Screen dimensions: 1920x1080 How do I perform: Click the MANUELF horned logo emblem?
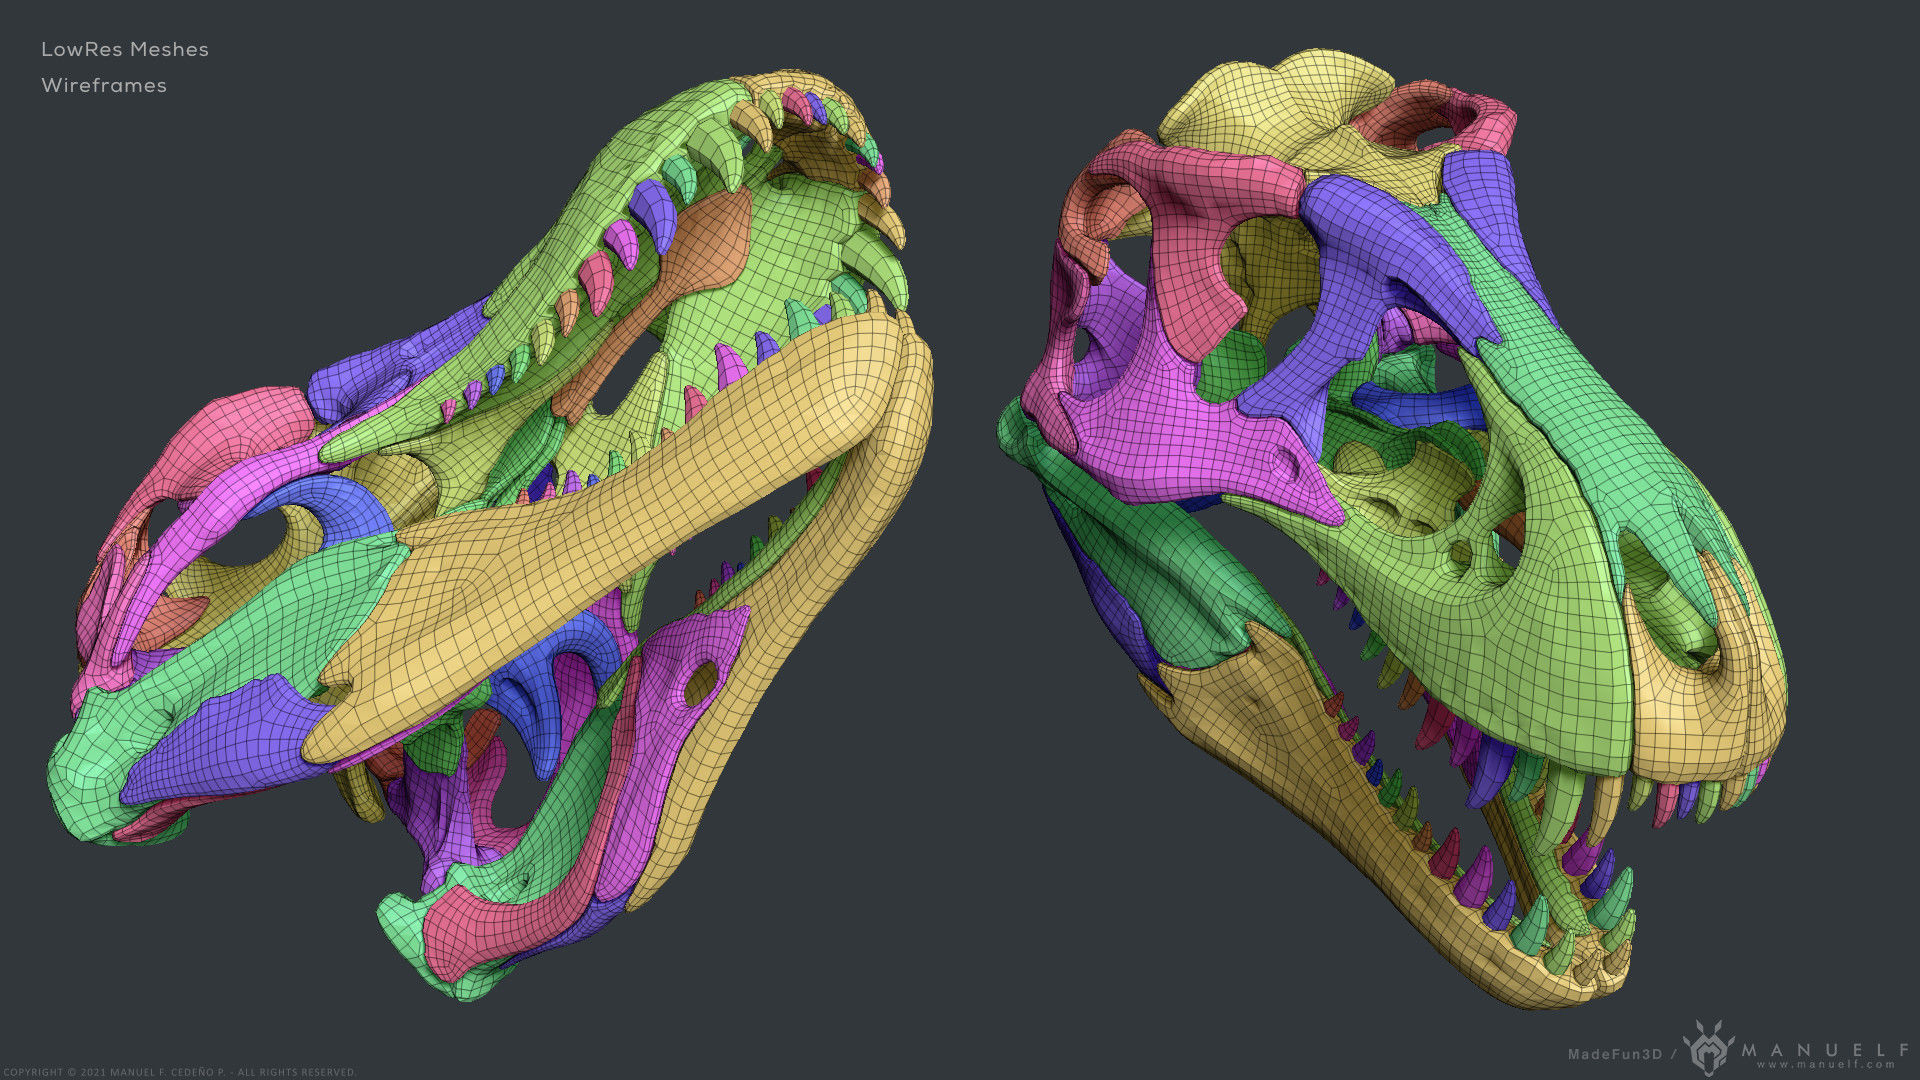pos(1709,1047)
